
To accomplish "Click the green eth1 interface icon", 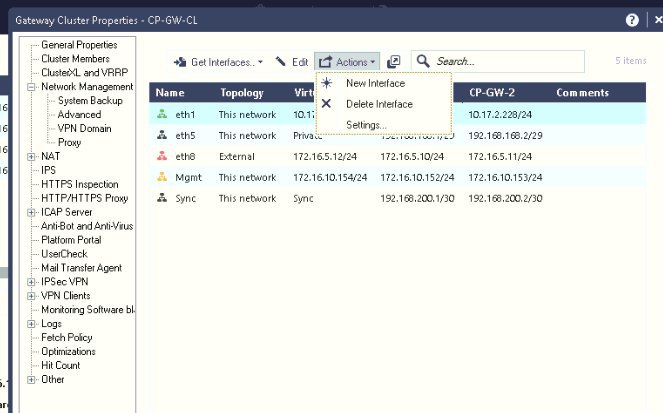I will (x=162, y=114).
